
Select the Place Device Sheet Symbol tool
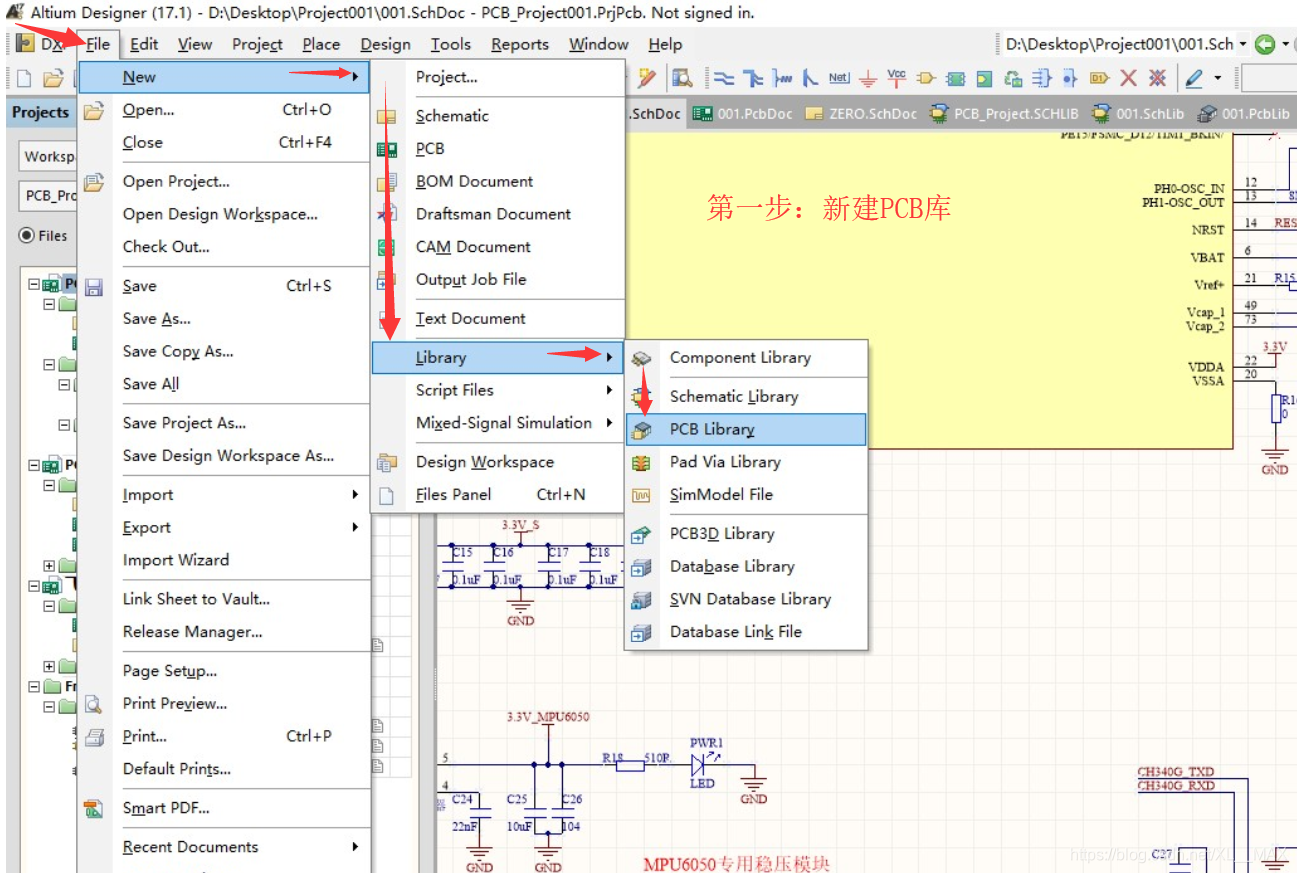(x=1013, y=78)
